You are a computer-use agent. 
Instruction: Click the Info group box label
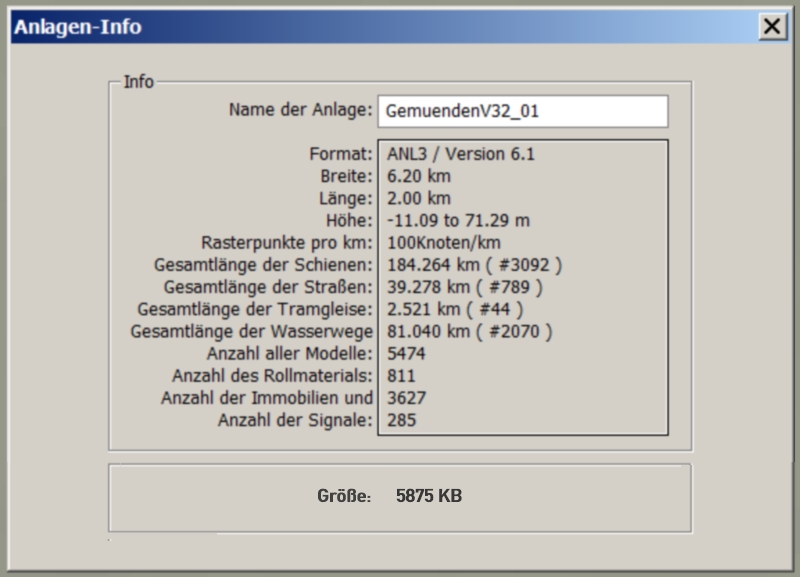[138, 82]
